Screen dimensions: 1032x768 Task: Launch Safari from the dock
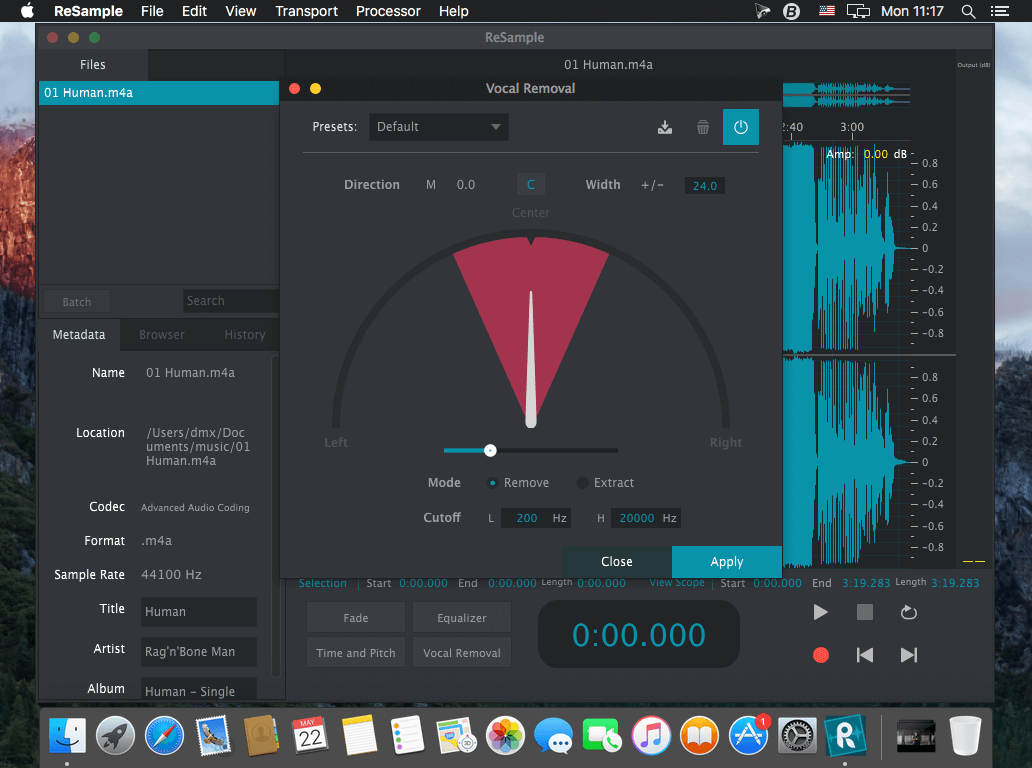pyautogui.click(x=164, y=735)
